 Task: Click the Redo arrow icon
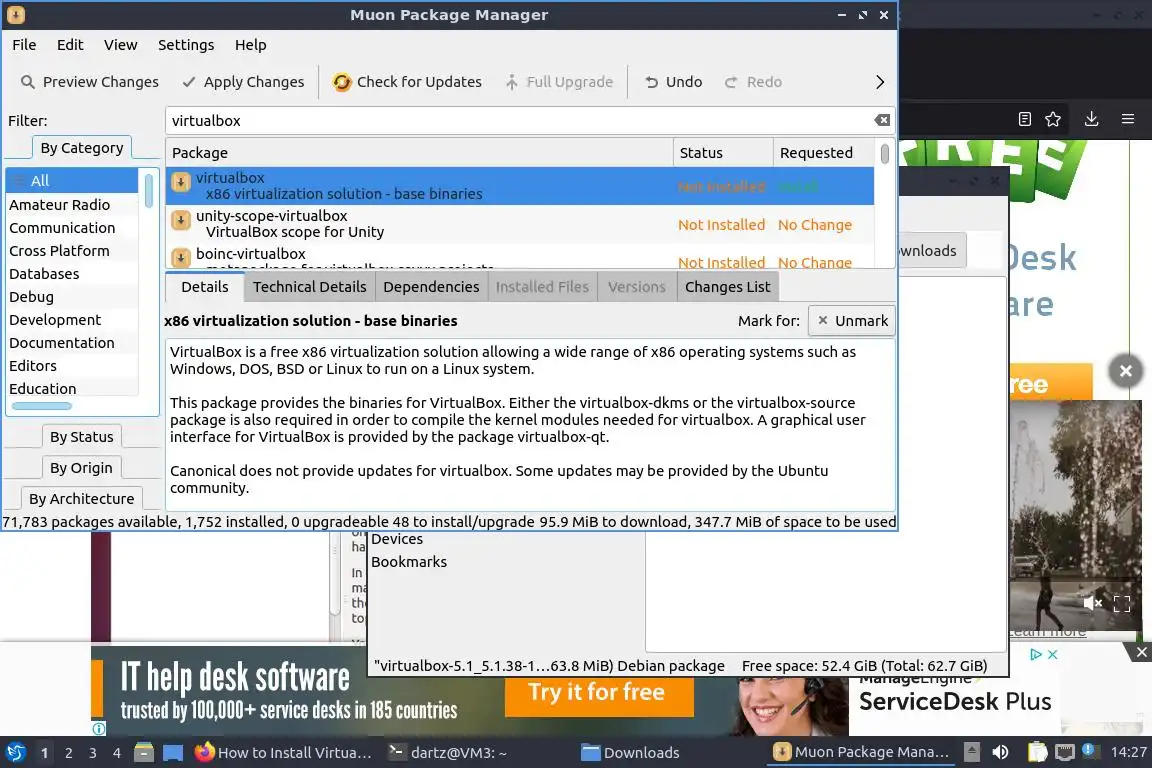[731, 82]
